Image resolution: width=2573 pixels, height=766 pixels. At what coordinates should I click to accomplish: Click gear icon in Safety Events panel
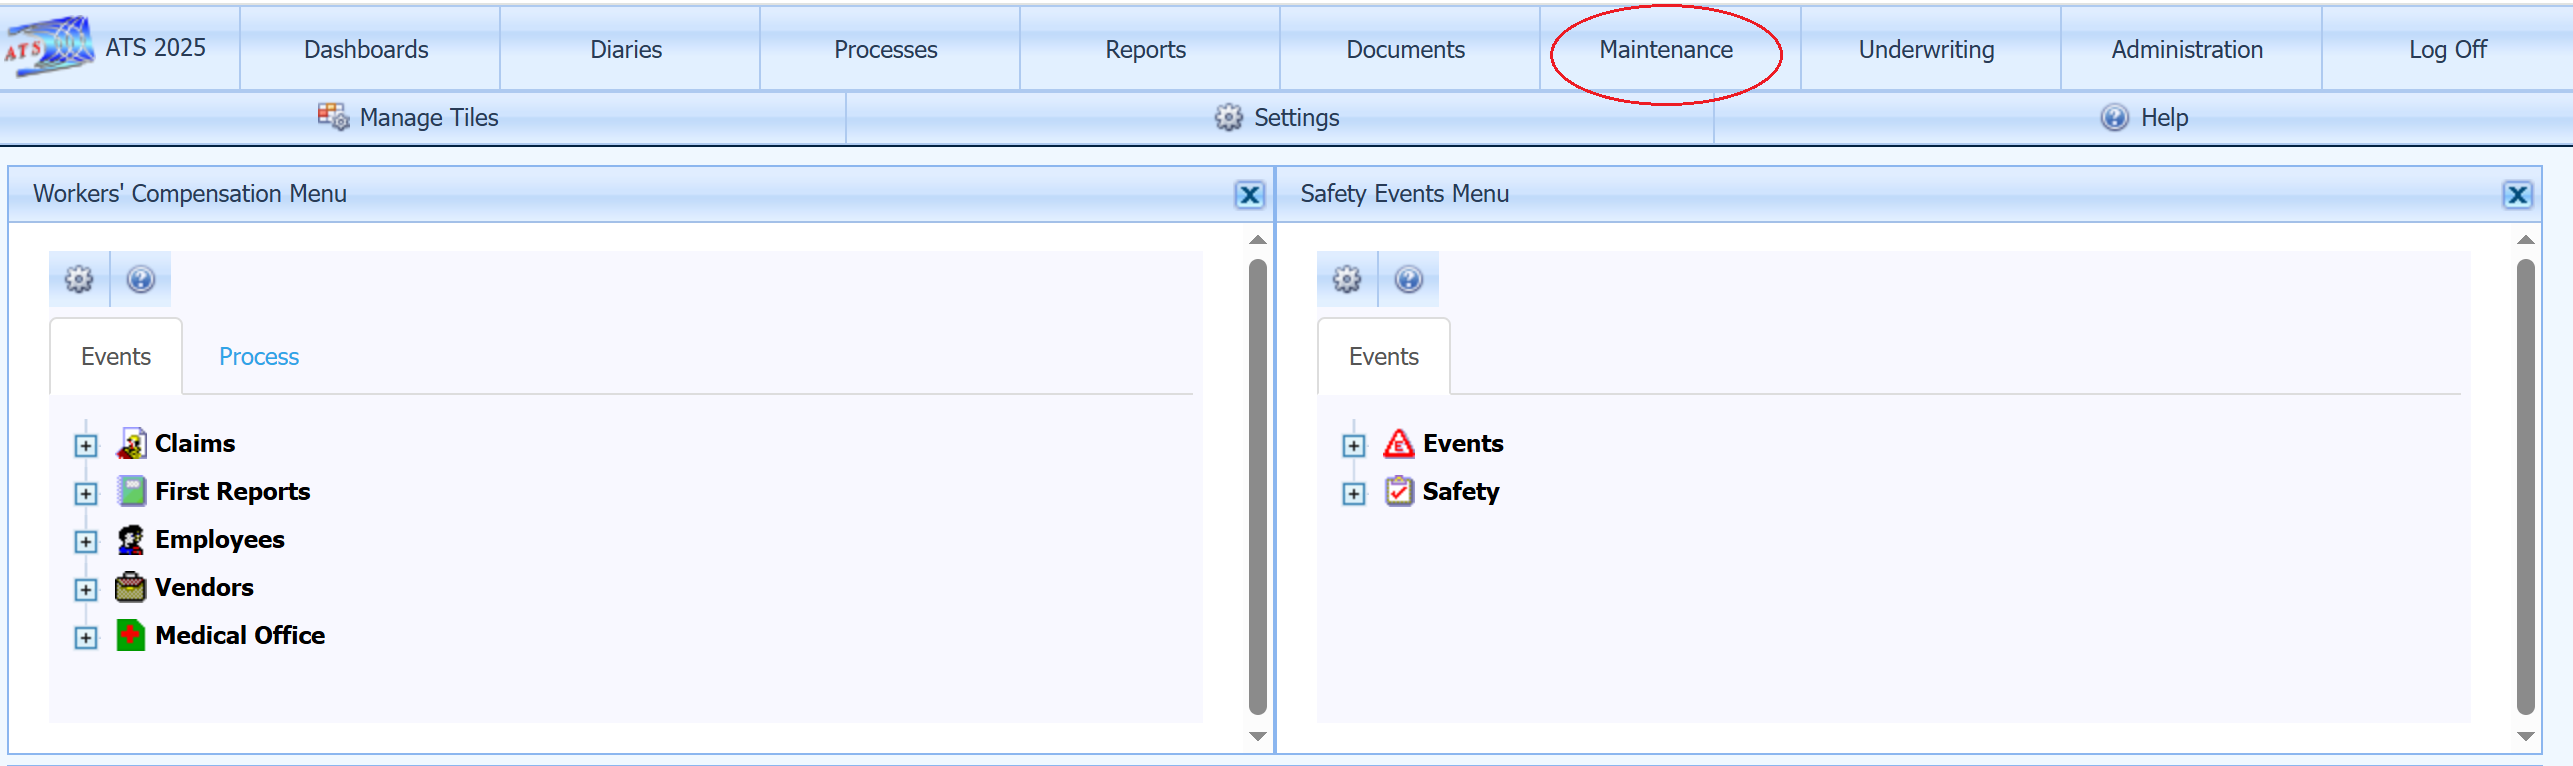(x=1347, y=279)
